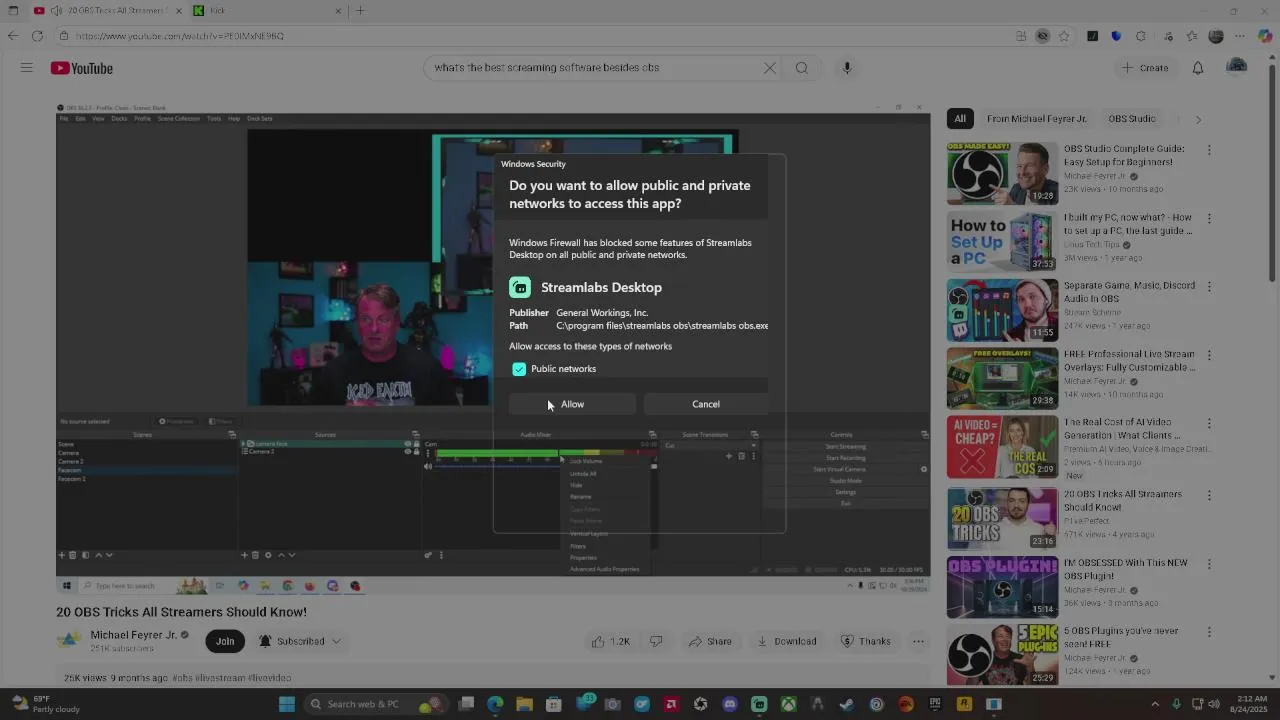Open the YouTube notifications bell

point(1198,68)
